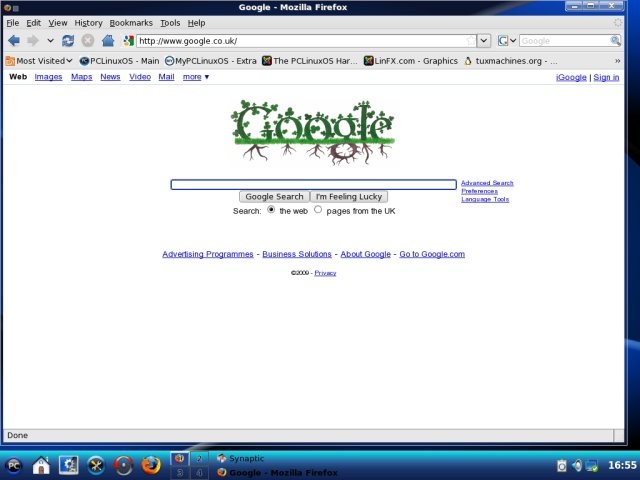The image size is (640, 480).
Task: Expand the 'more' Google services dropdown
Action: click(x=196, y=77)
